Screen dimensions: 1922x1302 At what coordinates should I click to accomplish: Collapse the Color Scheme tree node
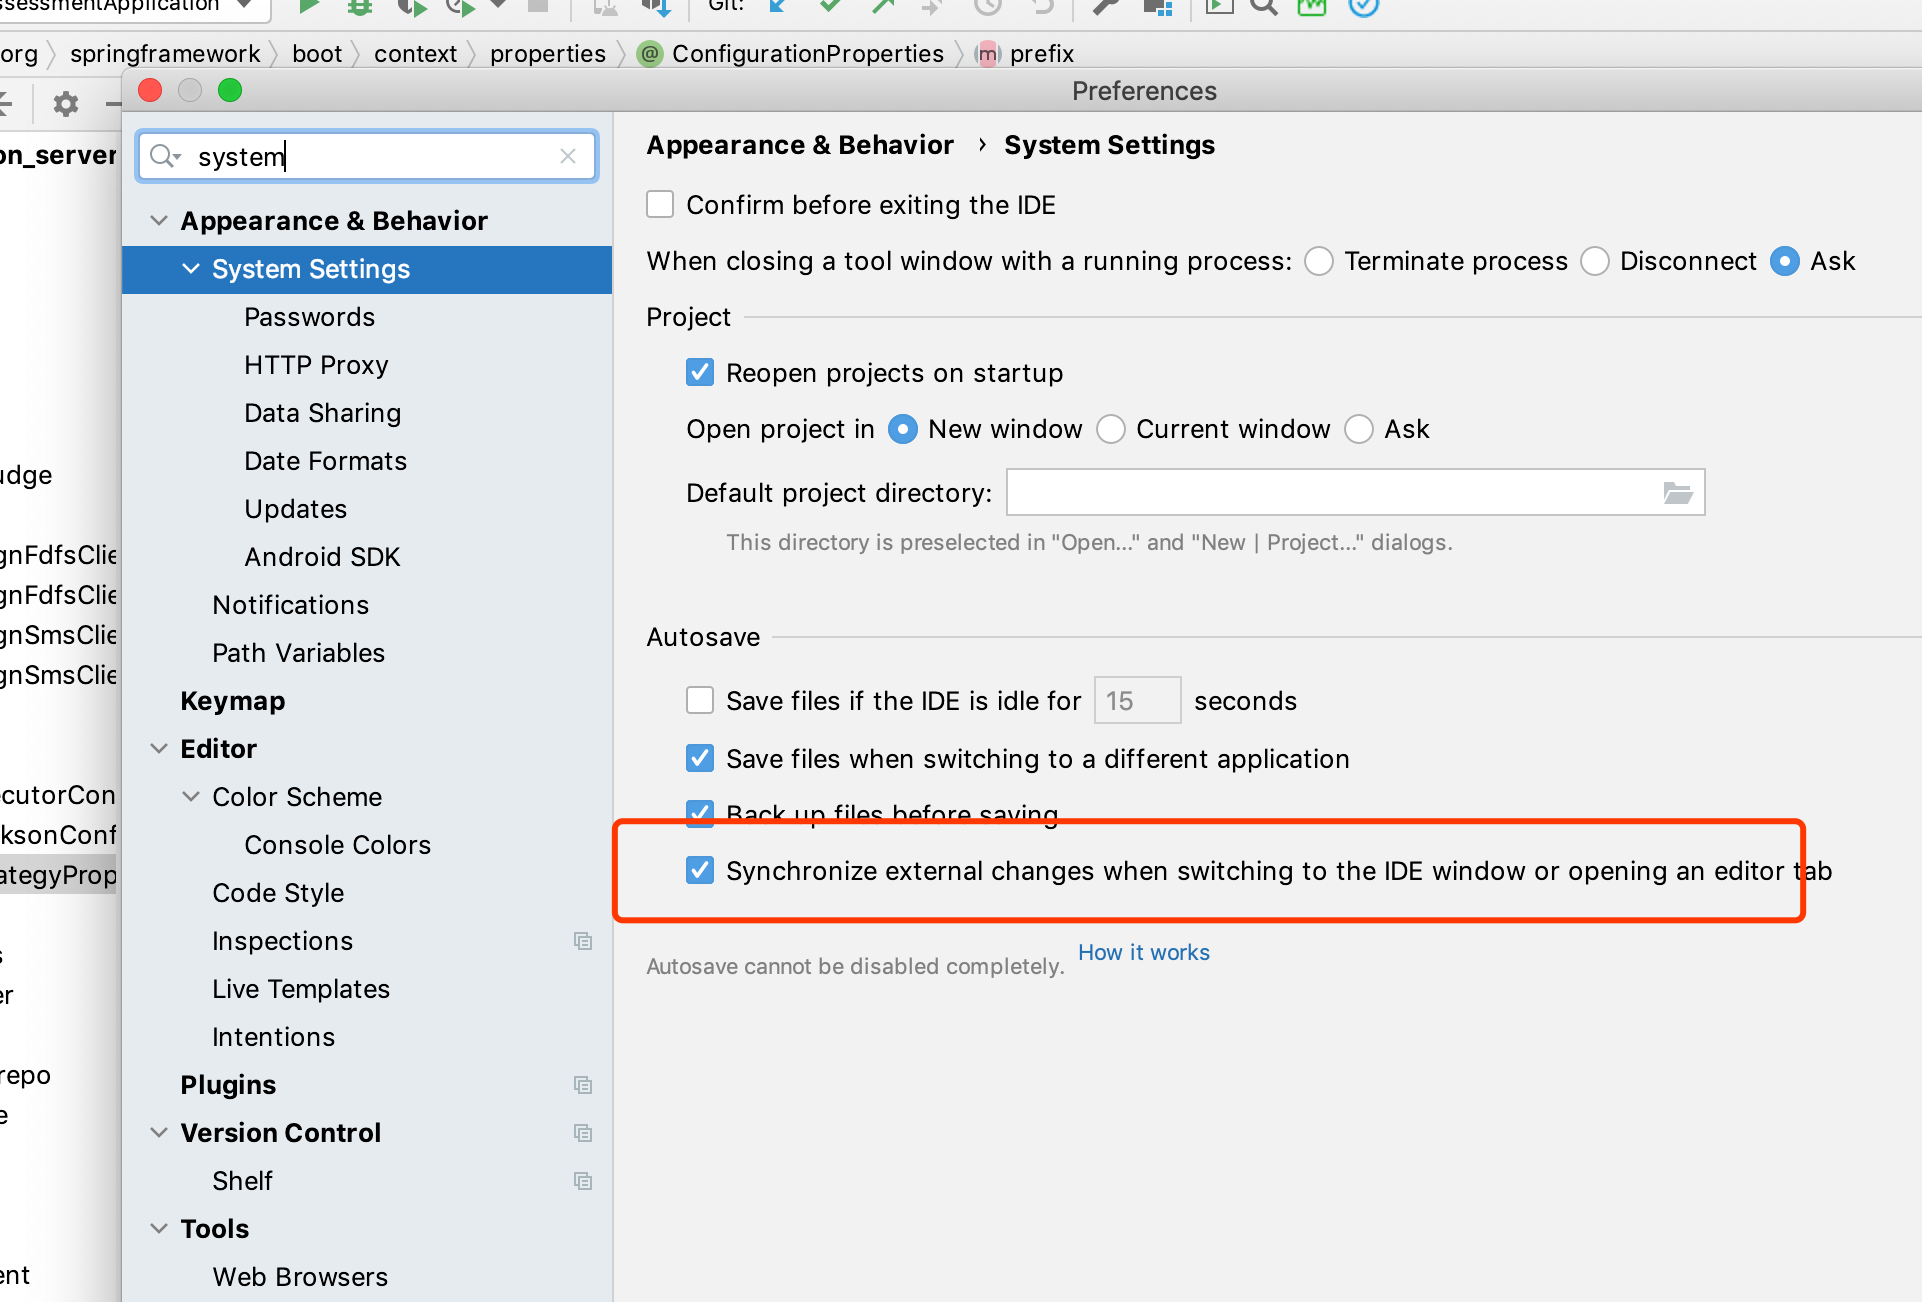coord(190,797)
